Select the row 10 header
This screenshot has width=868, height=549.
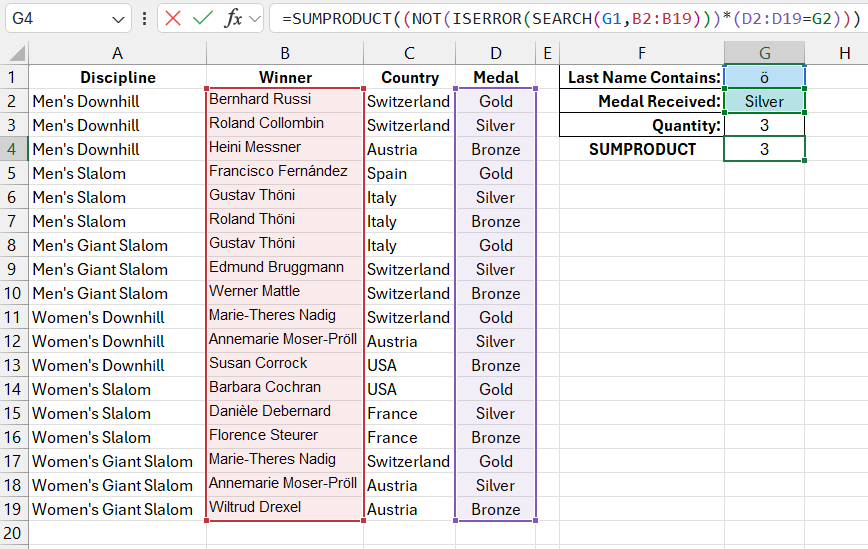click(14, 293)
